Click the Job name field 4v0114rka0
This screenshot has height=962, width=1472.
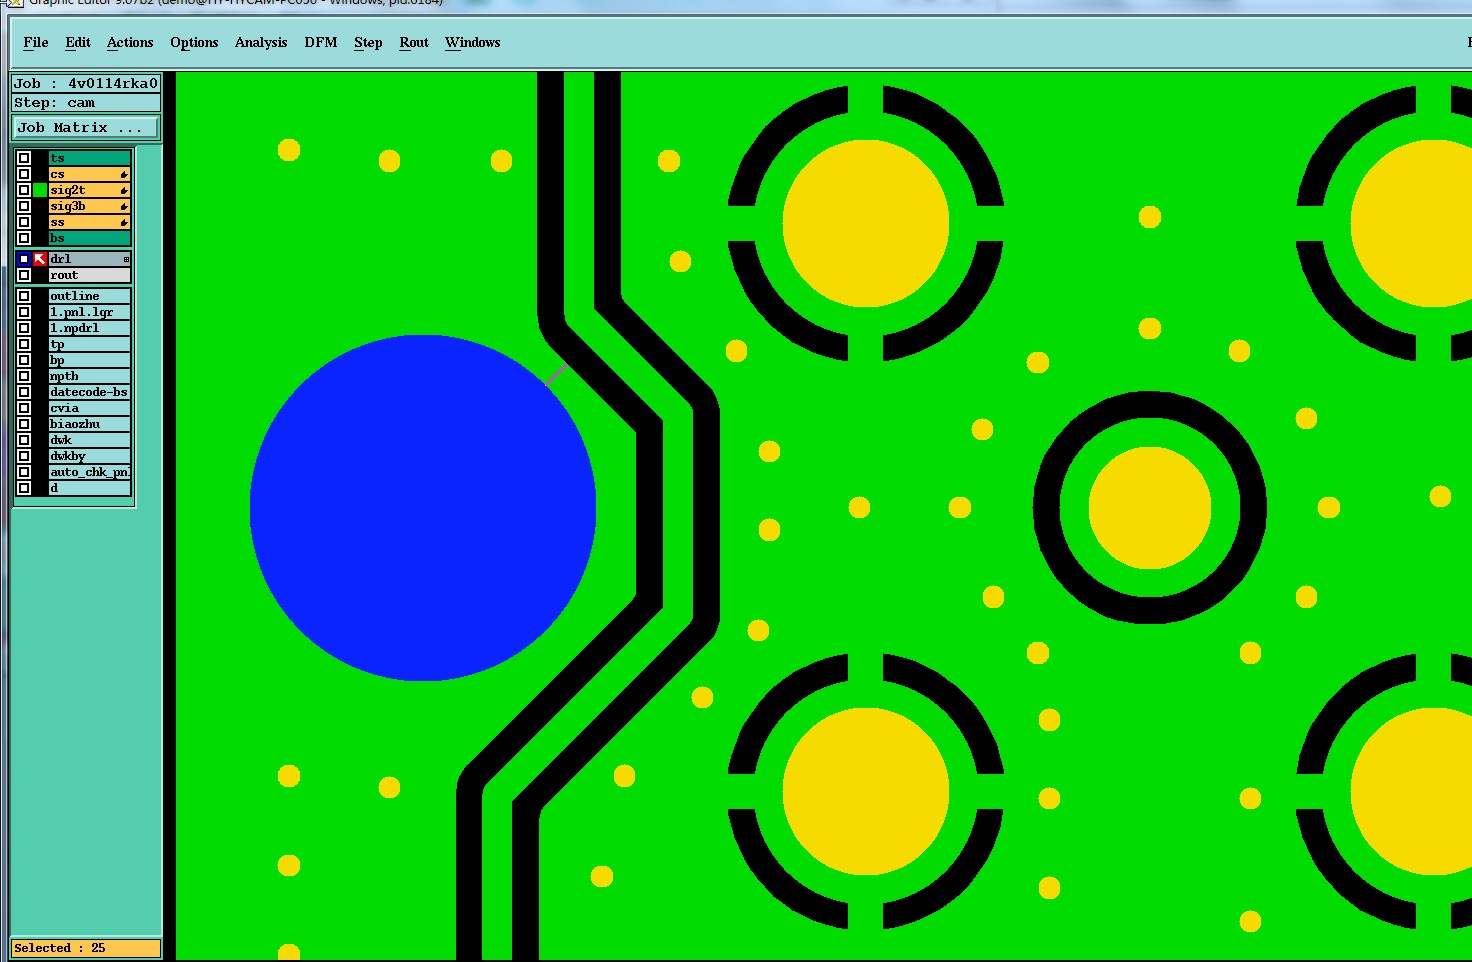[86, 84]
